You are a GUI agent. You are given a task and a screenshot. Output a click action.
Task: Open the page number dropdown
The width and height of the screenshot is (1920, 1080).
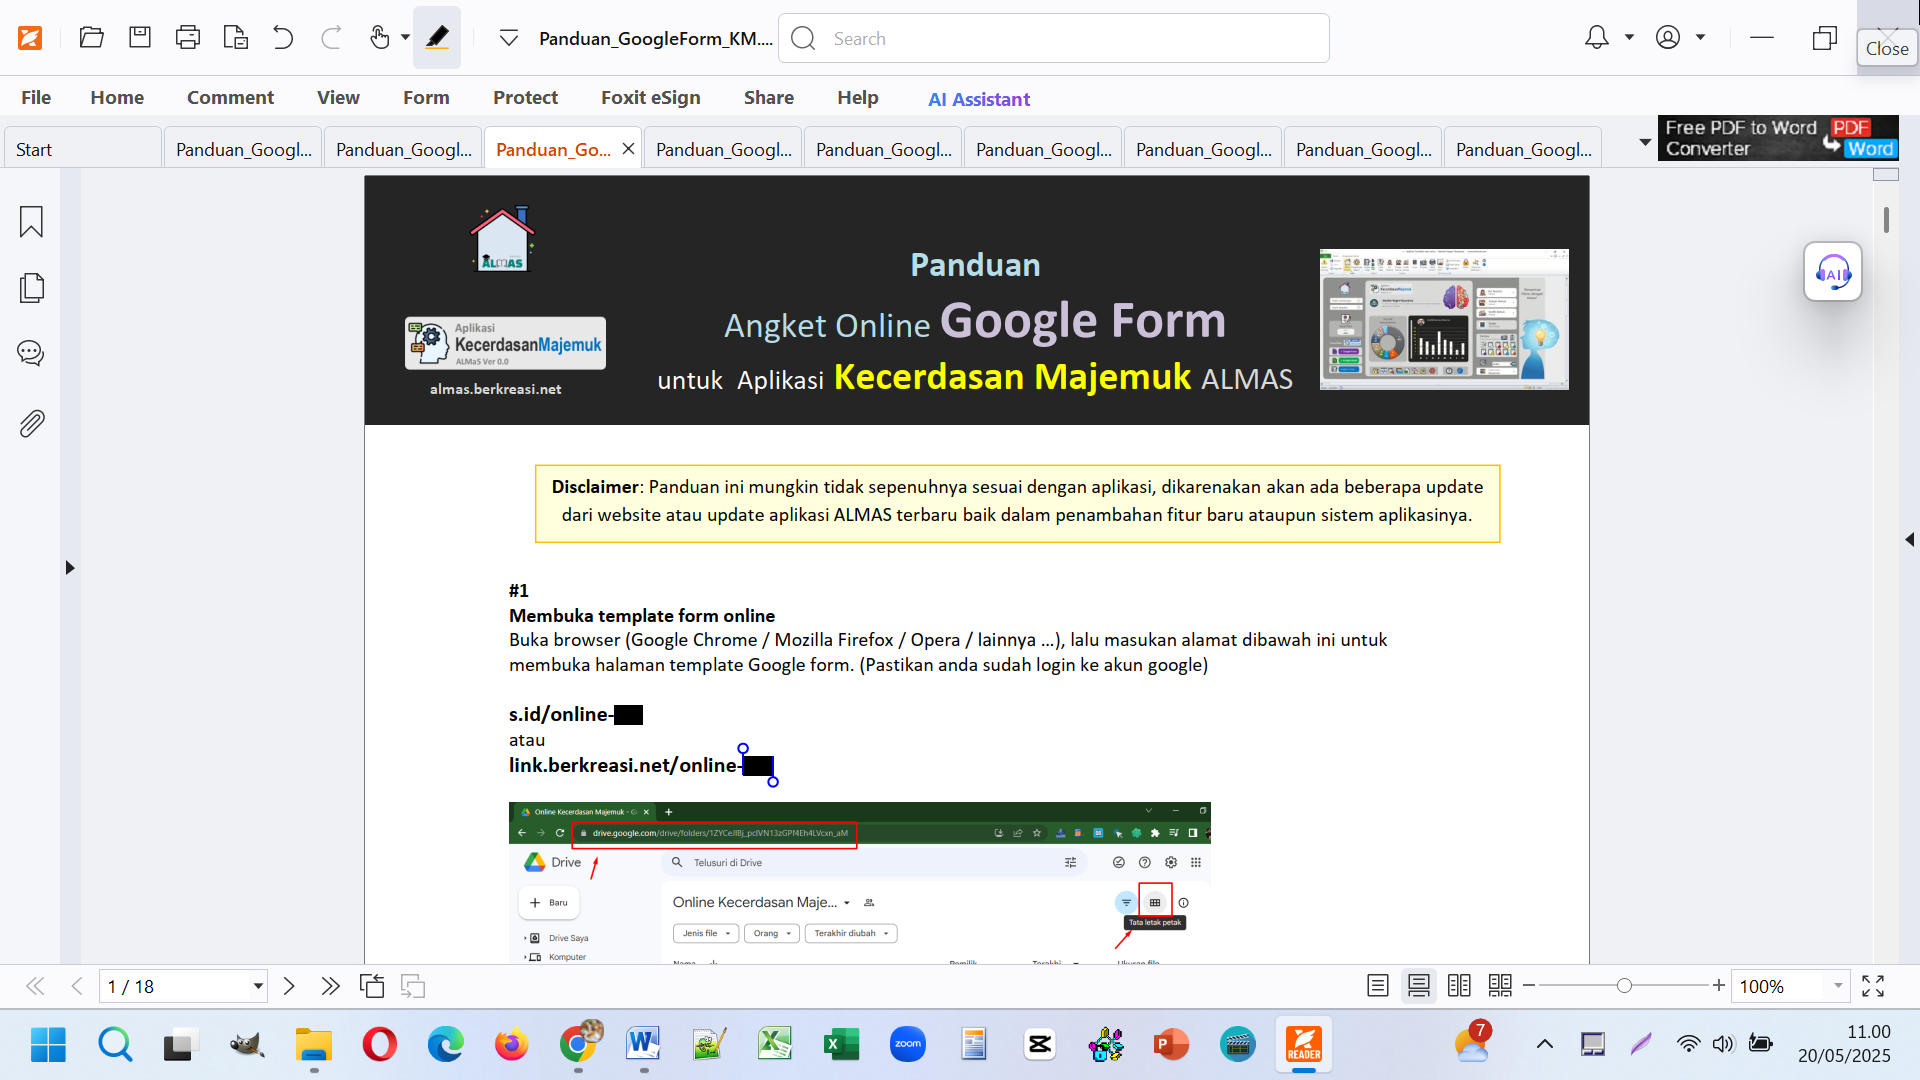258,986
